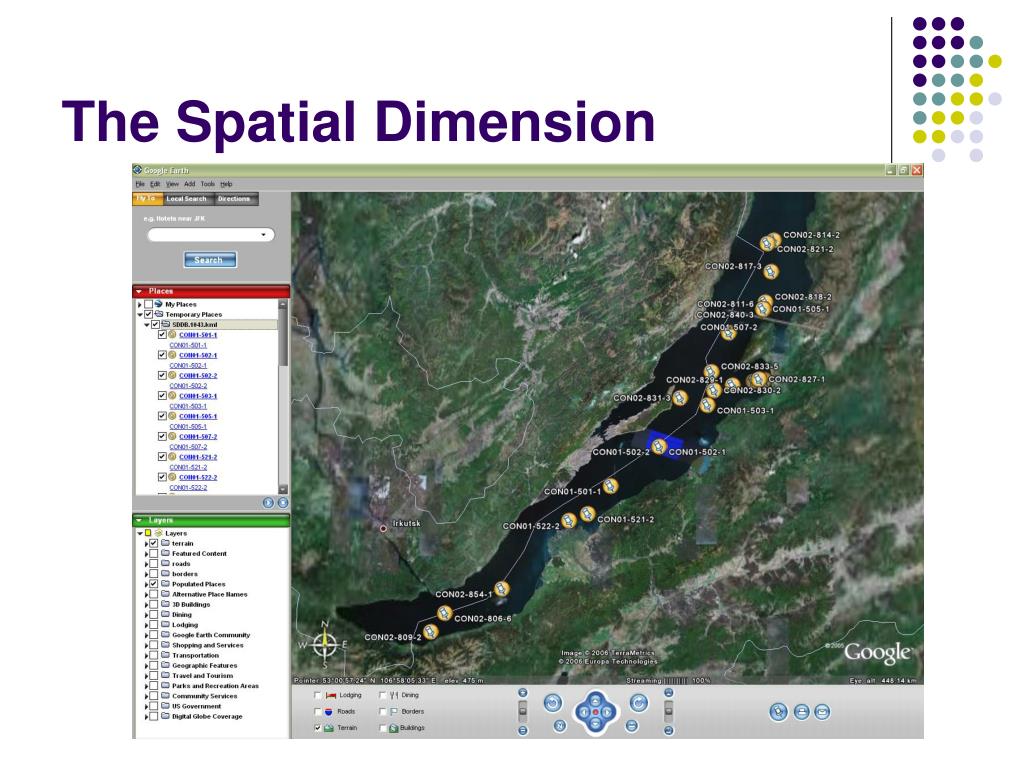Click the Irkutsk city marker
Viewport: 1024px width, 768px height.
tap(383, 528)
